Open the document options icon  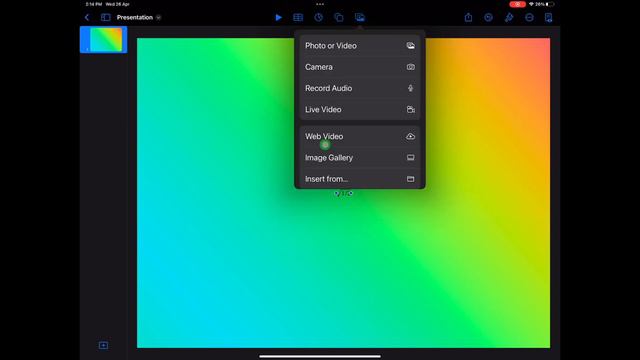click(x=549, y=18)
